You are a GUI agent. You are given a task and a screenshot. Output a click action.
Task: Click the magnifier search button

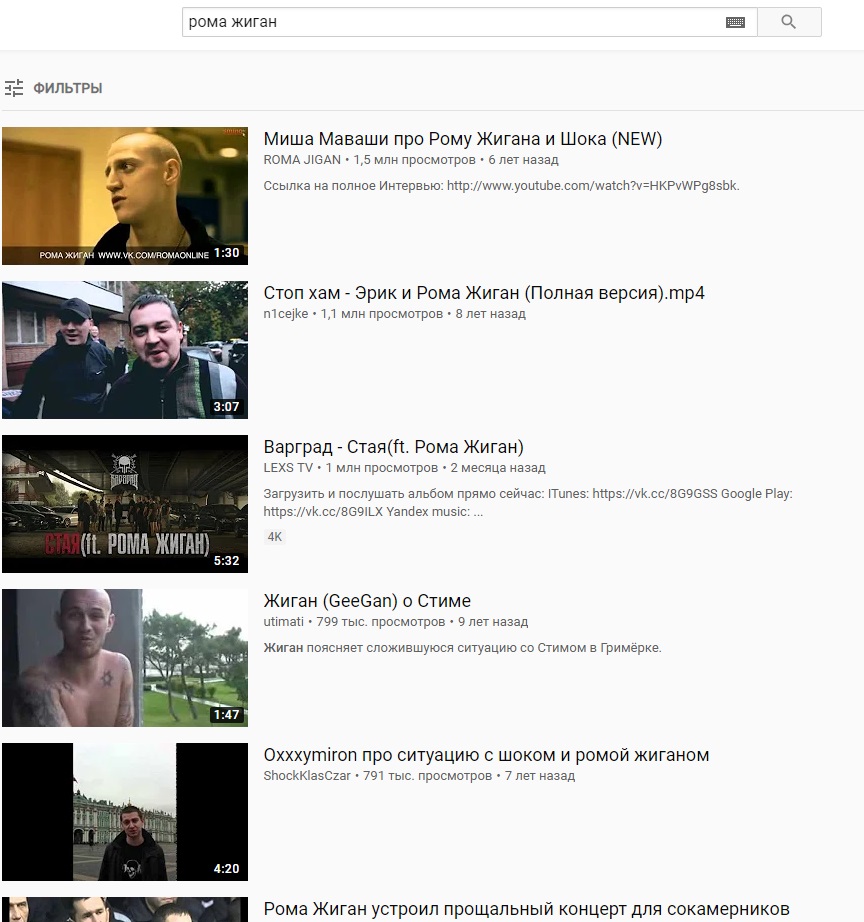[789, 22]
